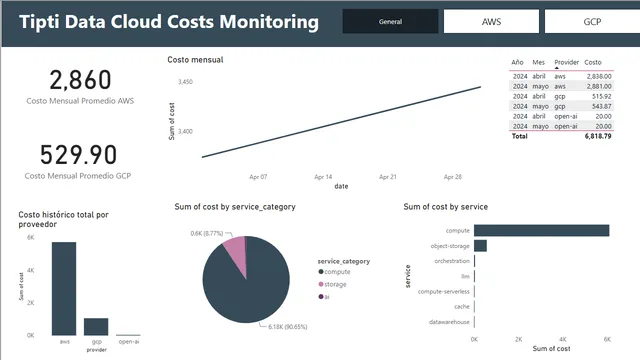The height and width of the screenshot is (360, 640).
Task: Click the Sum of cost by service_category title
Action: click(x=235, y=207)
